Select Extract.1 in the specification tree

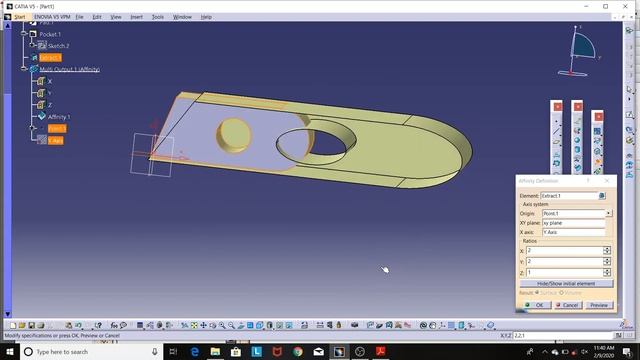click(50, 58)
